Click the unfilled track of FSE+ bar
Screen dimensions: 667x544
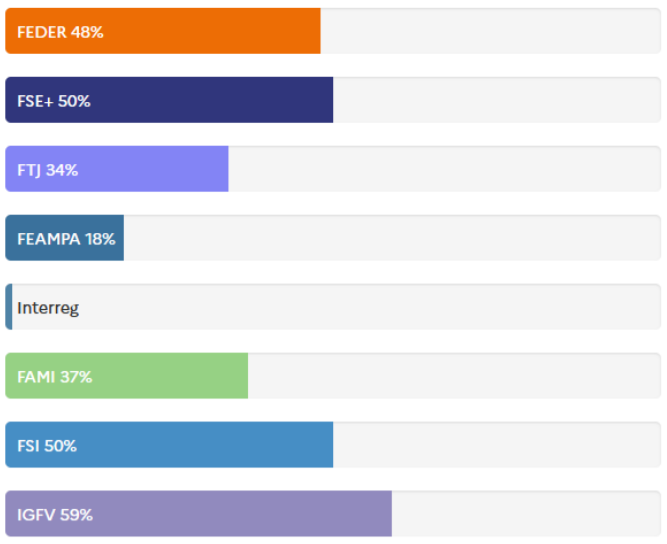pos(496,100)
